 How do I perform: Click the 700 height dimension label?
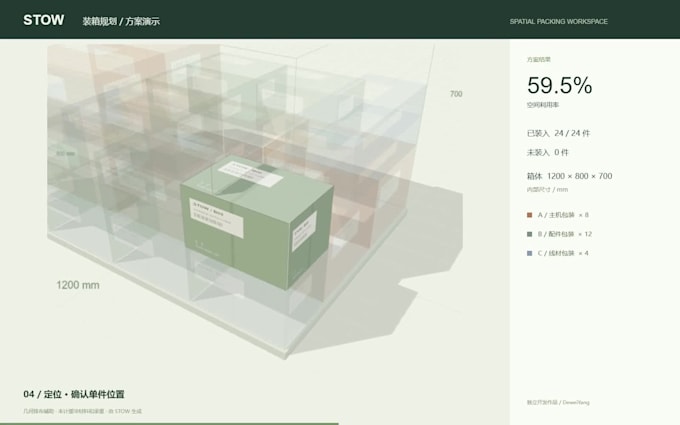(x=456, y=94)
